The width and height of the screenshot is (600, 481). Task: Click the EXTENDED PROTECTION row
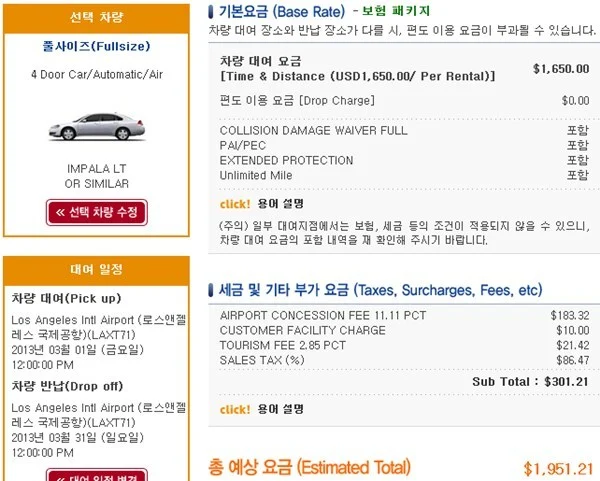[x=404, y=160]
